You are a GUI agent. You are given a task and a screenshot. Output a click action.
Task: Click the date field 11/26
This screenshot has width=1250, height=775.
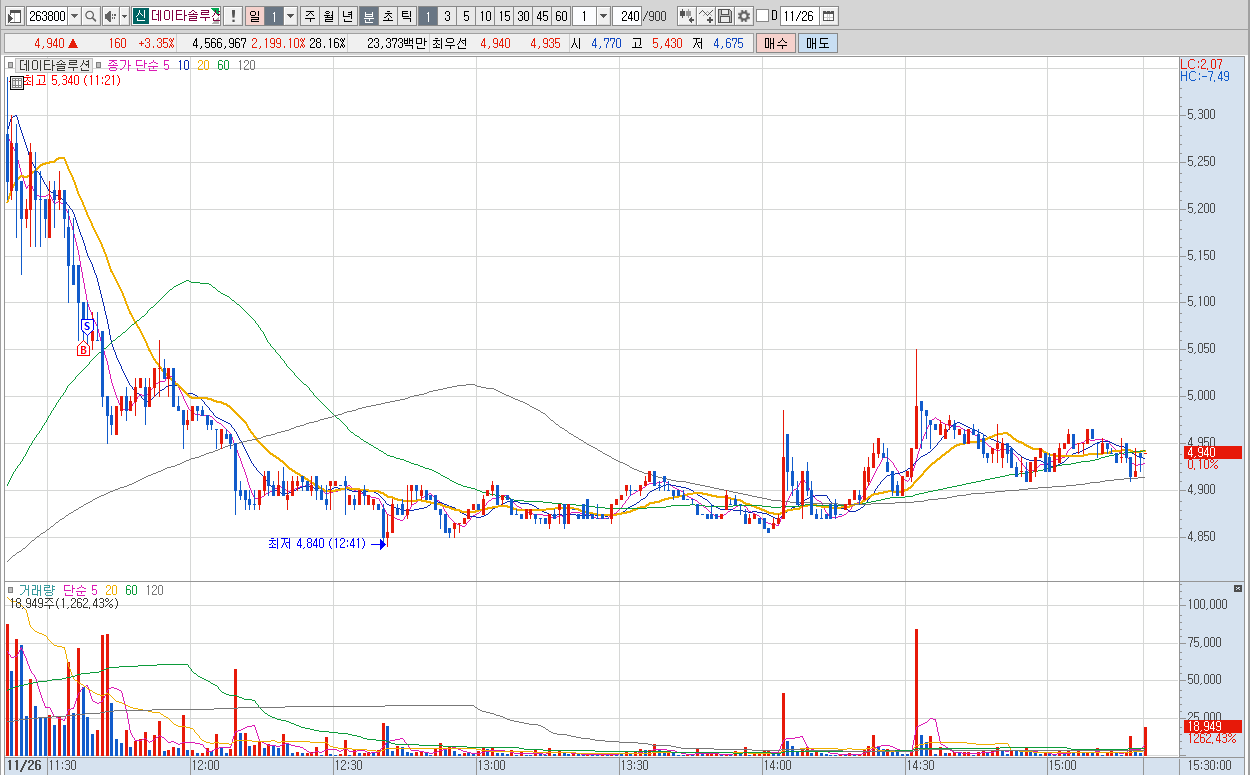click(x=799, y=16)
